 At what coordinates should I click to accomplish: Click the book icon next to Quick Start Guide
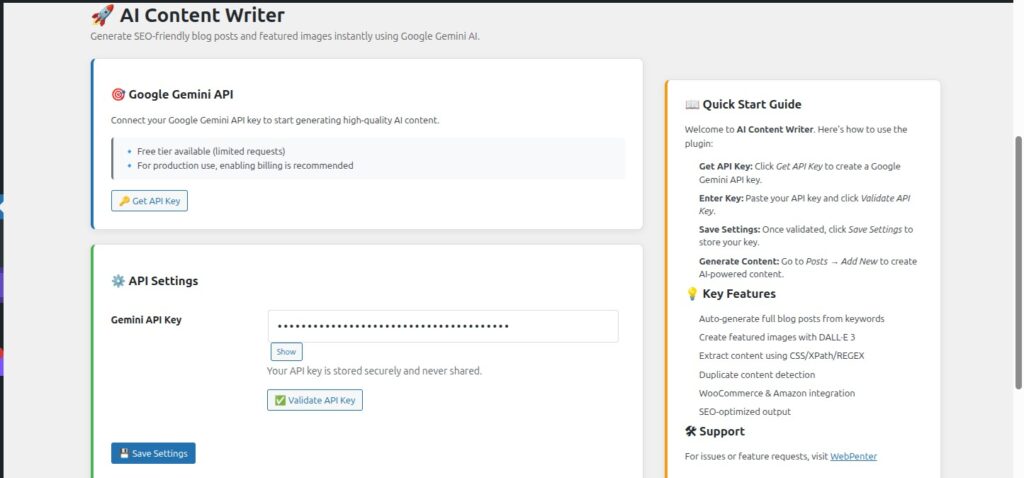point(692,104)
